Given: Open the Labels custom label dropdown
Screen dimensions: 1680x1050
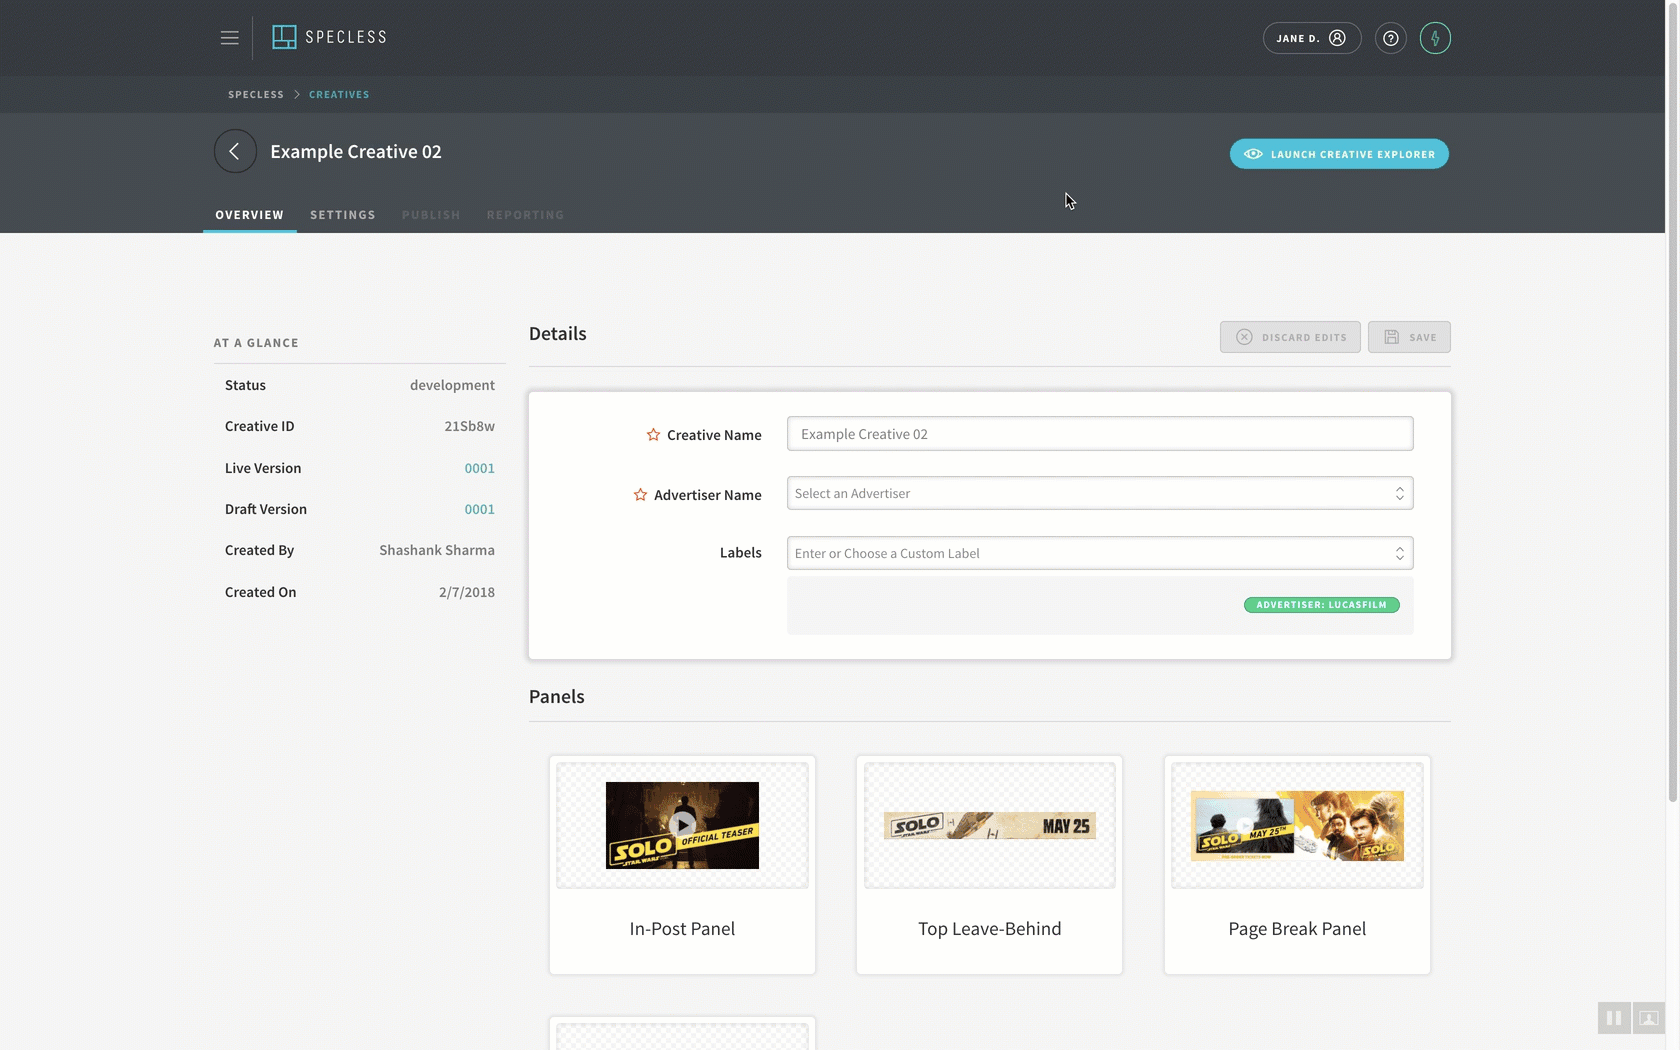Looking at the screenshot, I should point(1100,553).
